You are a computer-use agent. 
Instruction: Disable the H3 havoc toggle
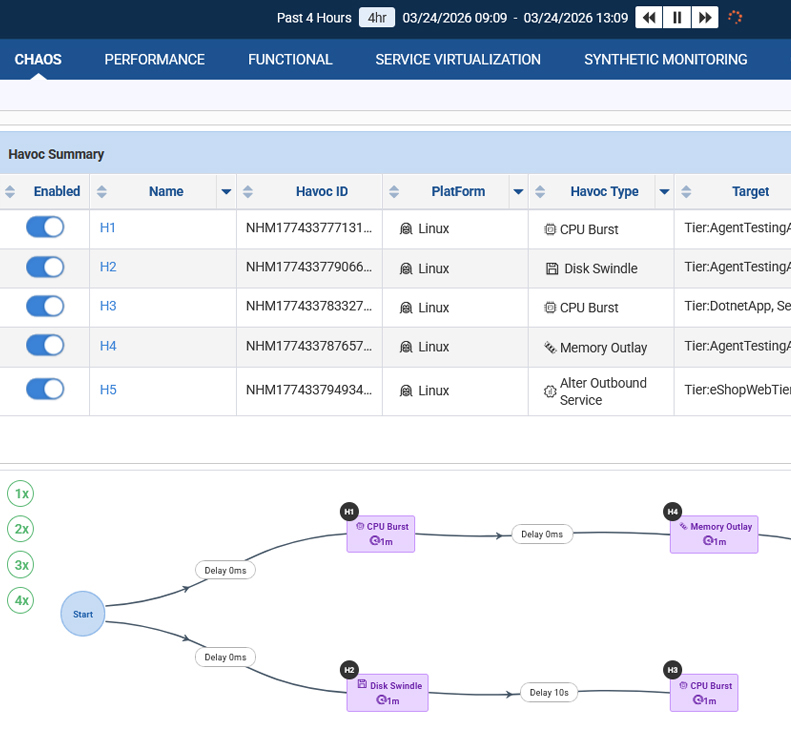point(45,306)
